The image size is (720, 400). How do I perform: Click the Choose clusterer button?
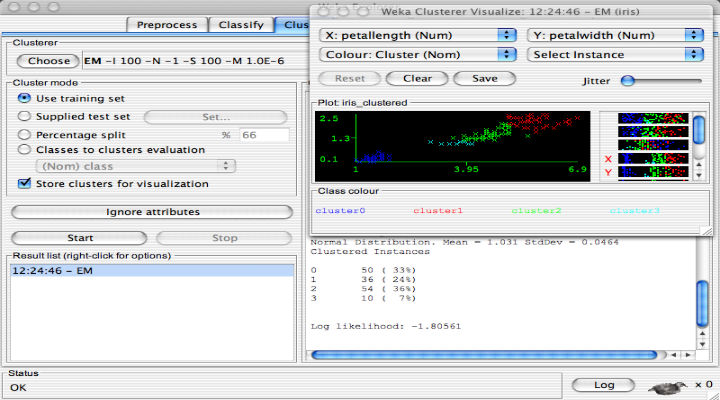49,61
